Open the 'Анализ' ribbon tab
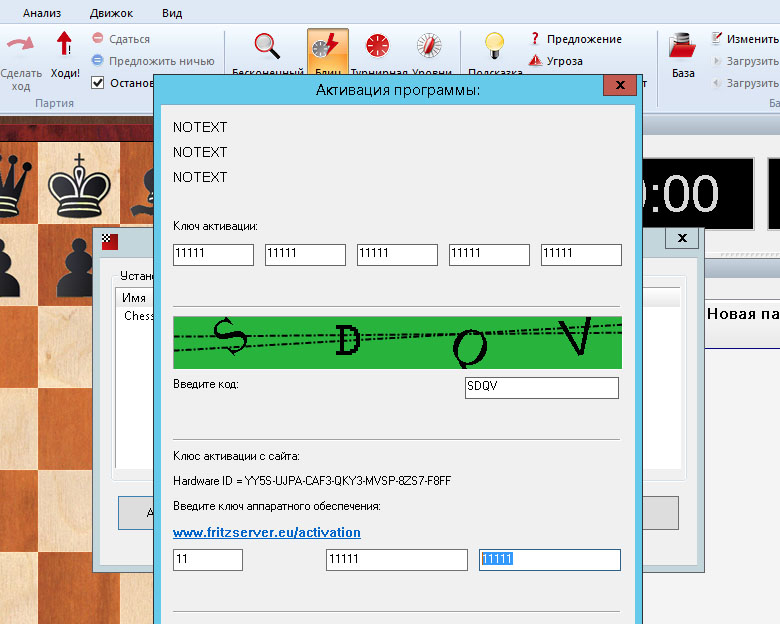780x624 pixels. tap(42, 13)
